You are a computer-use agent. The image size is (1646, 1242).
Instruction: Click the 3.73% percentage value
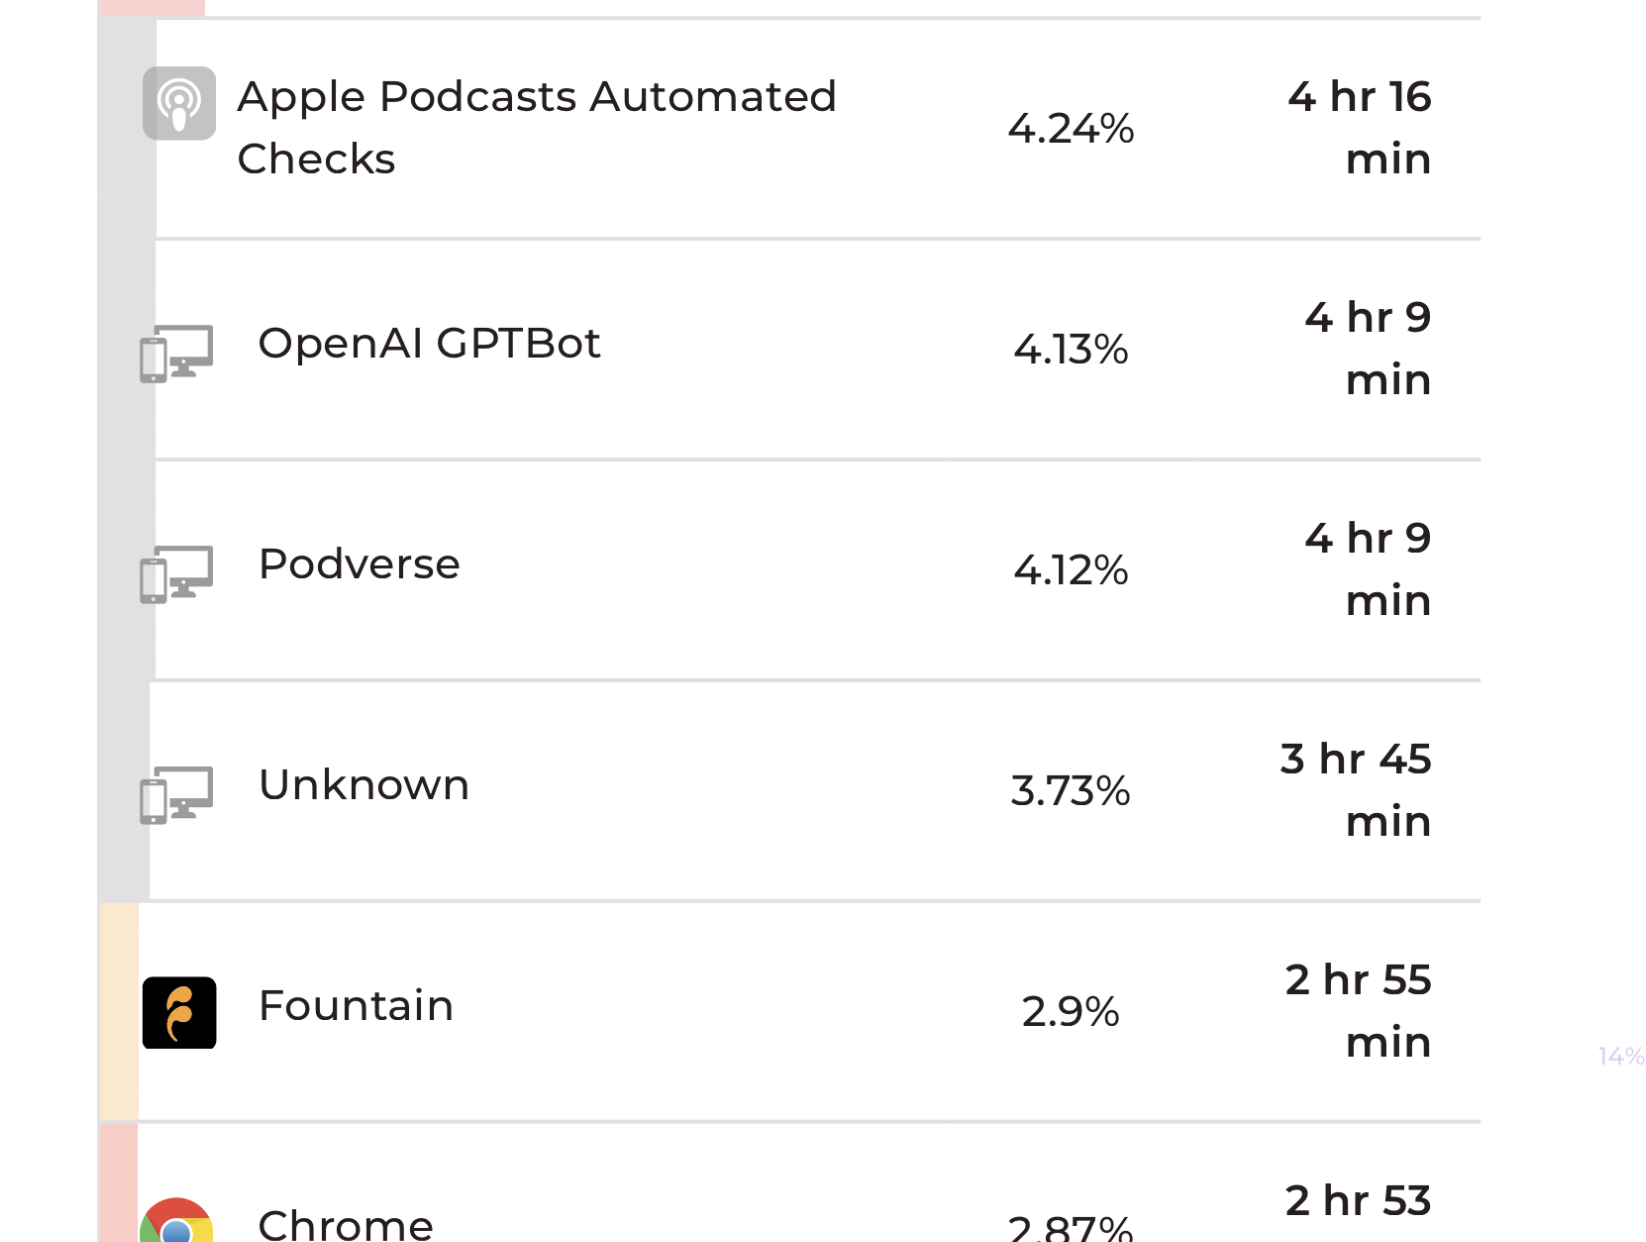[x=1070, y=791]
